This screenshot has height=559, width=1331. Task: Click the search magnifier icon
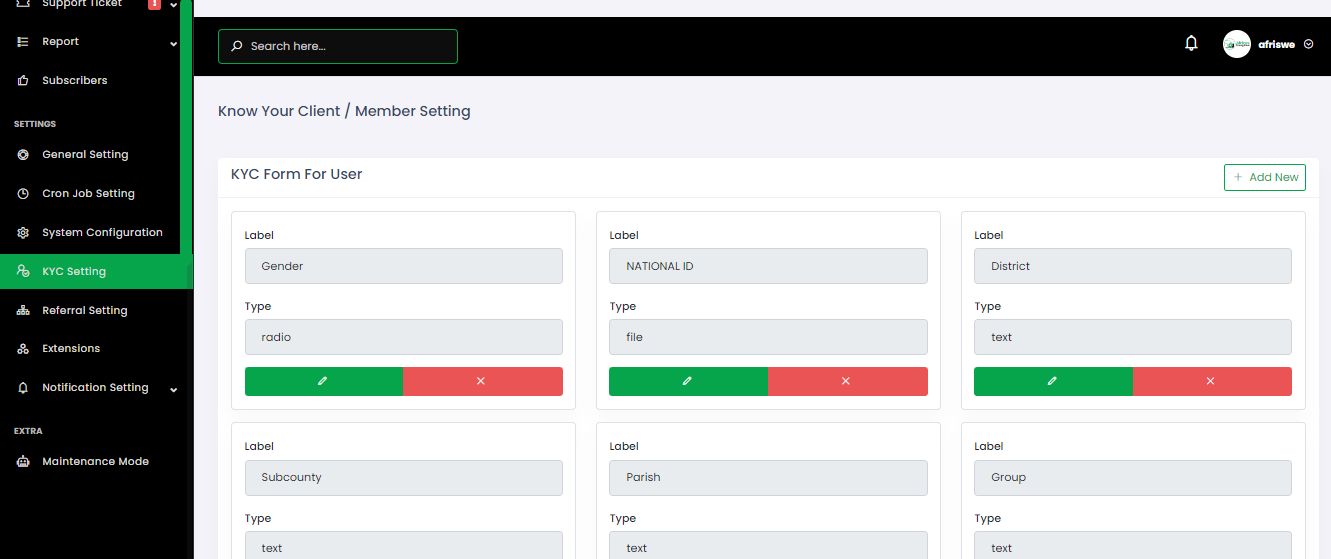tap(237, 46)
